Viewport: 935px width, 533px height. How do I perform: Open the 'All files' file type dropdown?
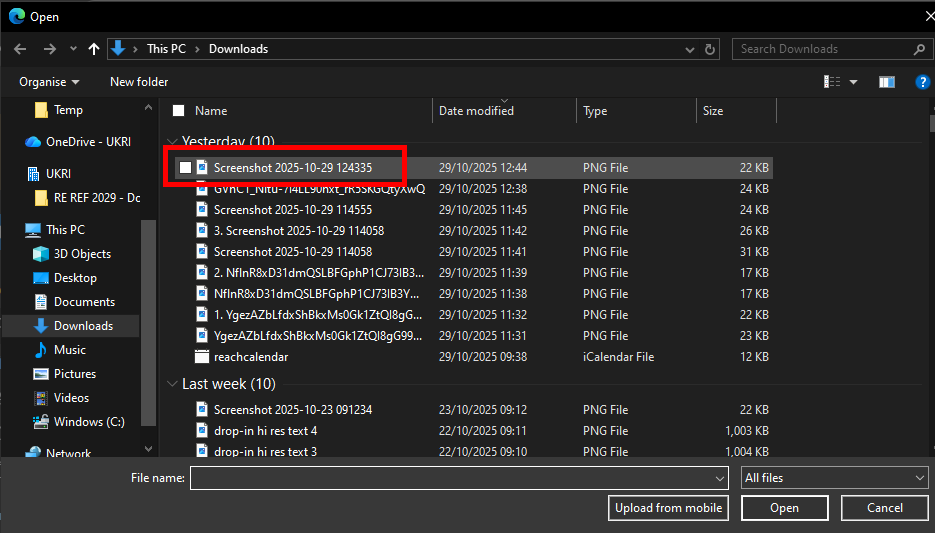coord(834,478)
